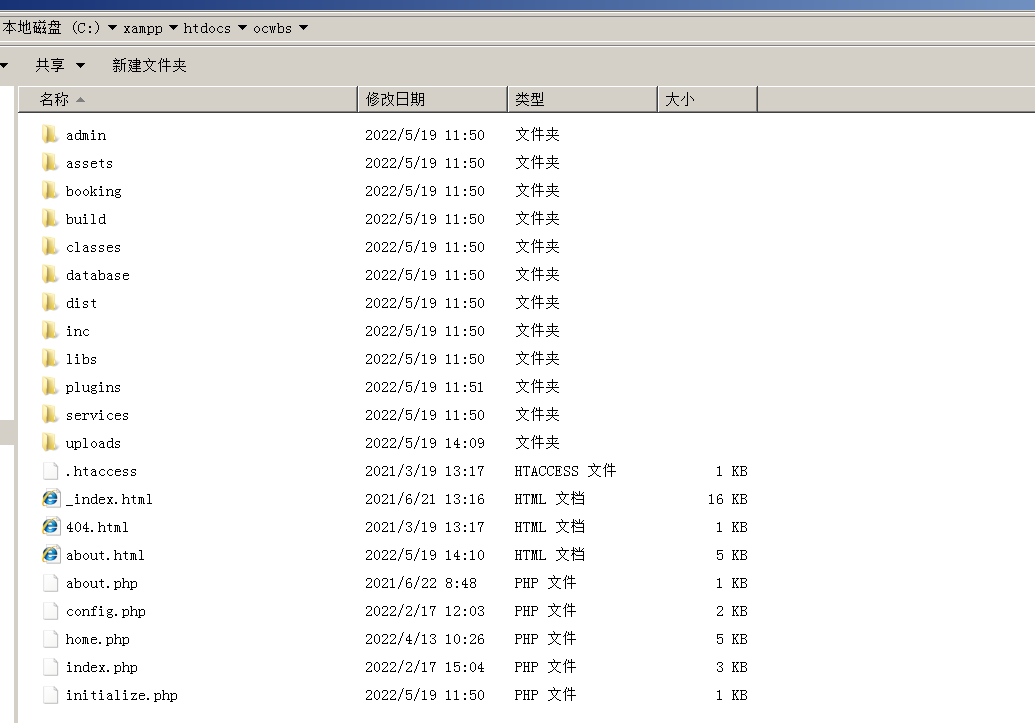1035x723 pixels.
Task: Click the 16 KB size cell
Action: [727, 499]
